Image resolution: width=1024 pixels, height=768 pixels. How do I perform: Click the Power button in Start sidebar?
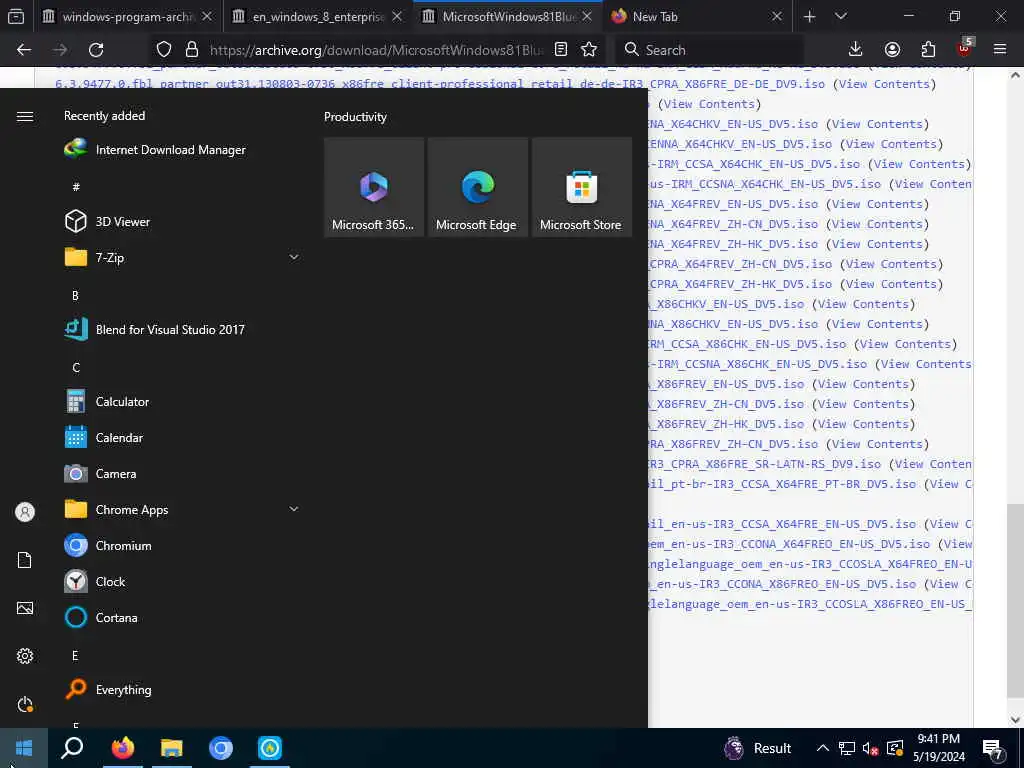tap(25, 704)
